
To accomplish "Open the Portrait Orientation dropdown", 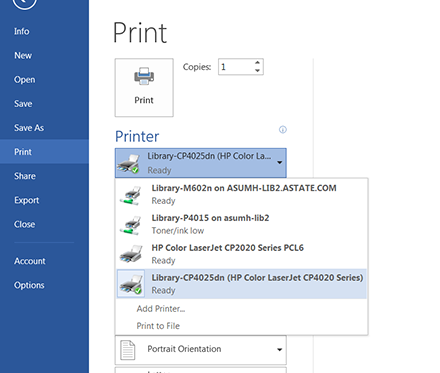I will pos(201,350).
